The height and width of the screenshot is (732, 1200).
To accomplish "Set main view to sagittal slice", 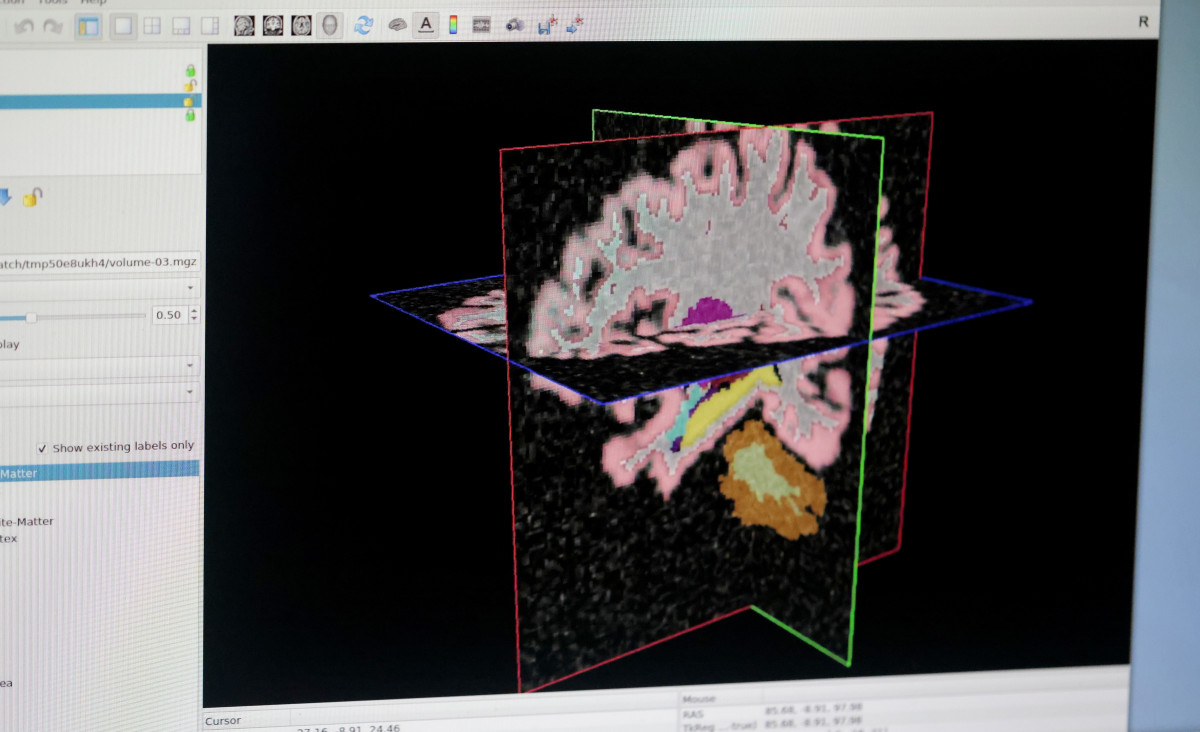I will point(244,25).
